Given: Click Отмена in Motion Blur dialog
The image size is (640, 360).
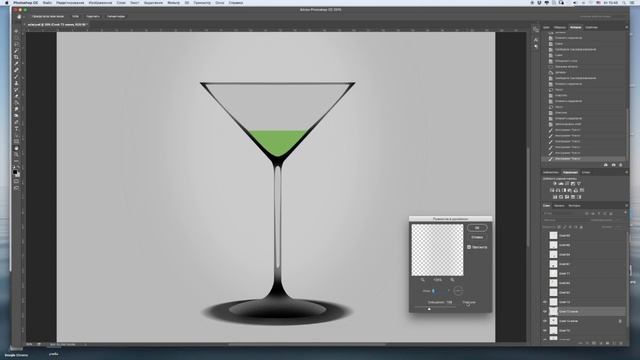Looking at the screenshot, I should (x=477, y=237).
